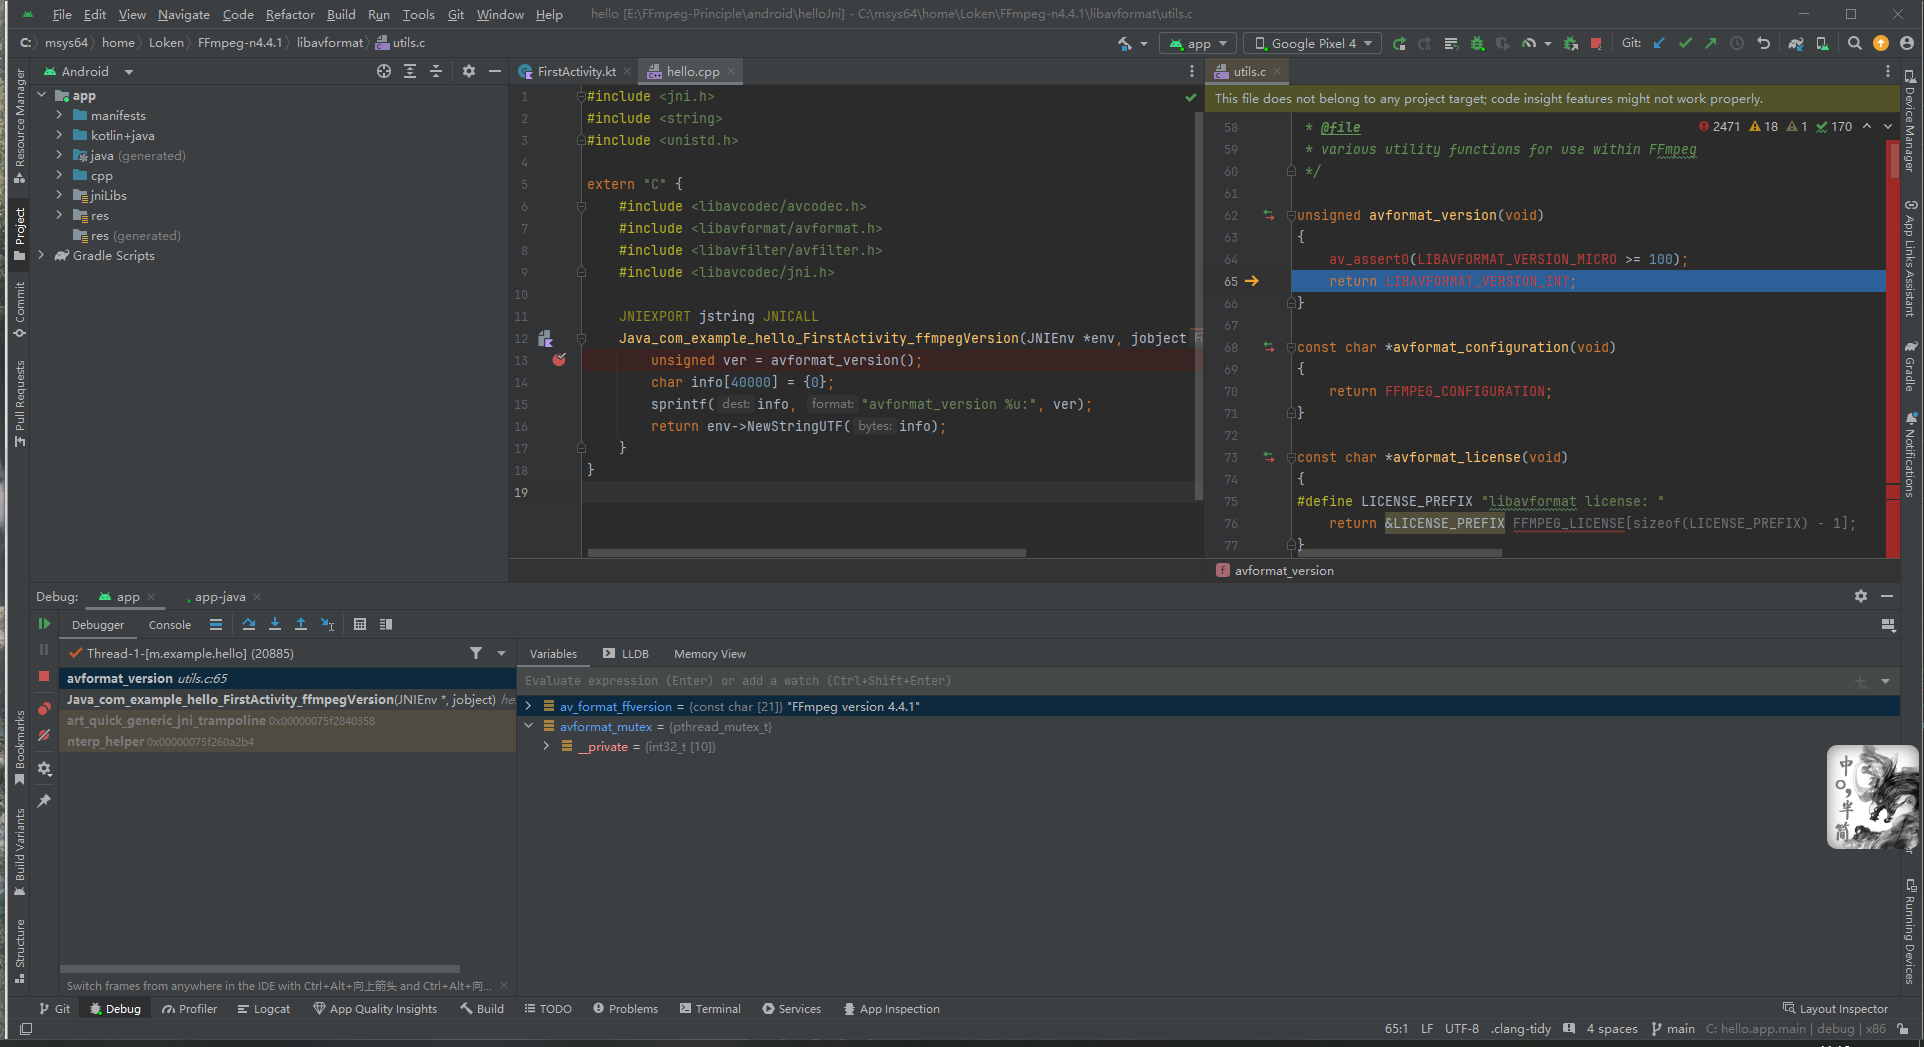Stop the debug session with red square
This screenshot has height=1047, width=1924.
(44, 677)
